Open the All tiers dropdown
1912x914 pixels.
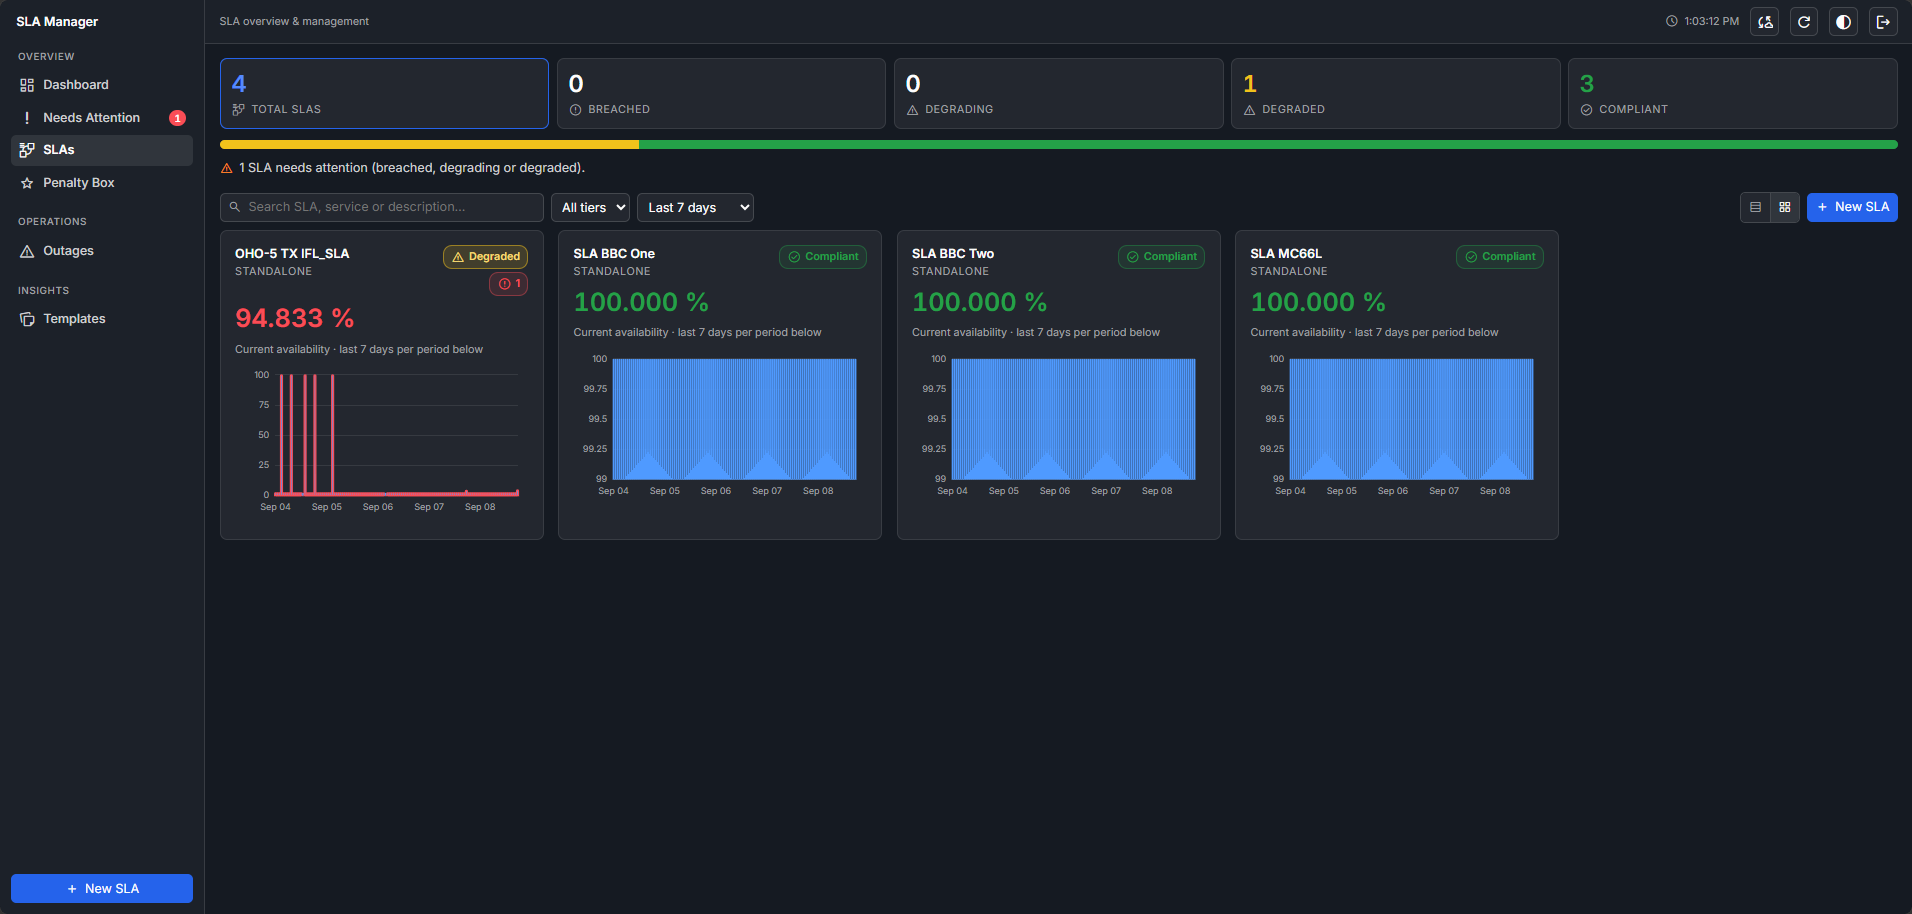(x=590, y=207)
